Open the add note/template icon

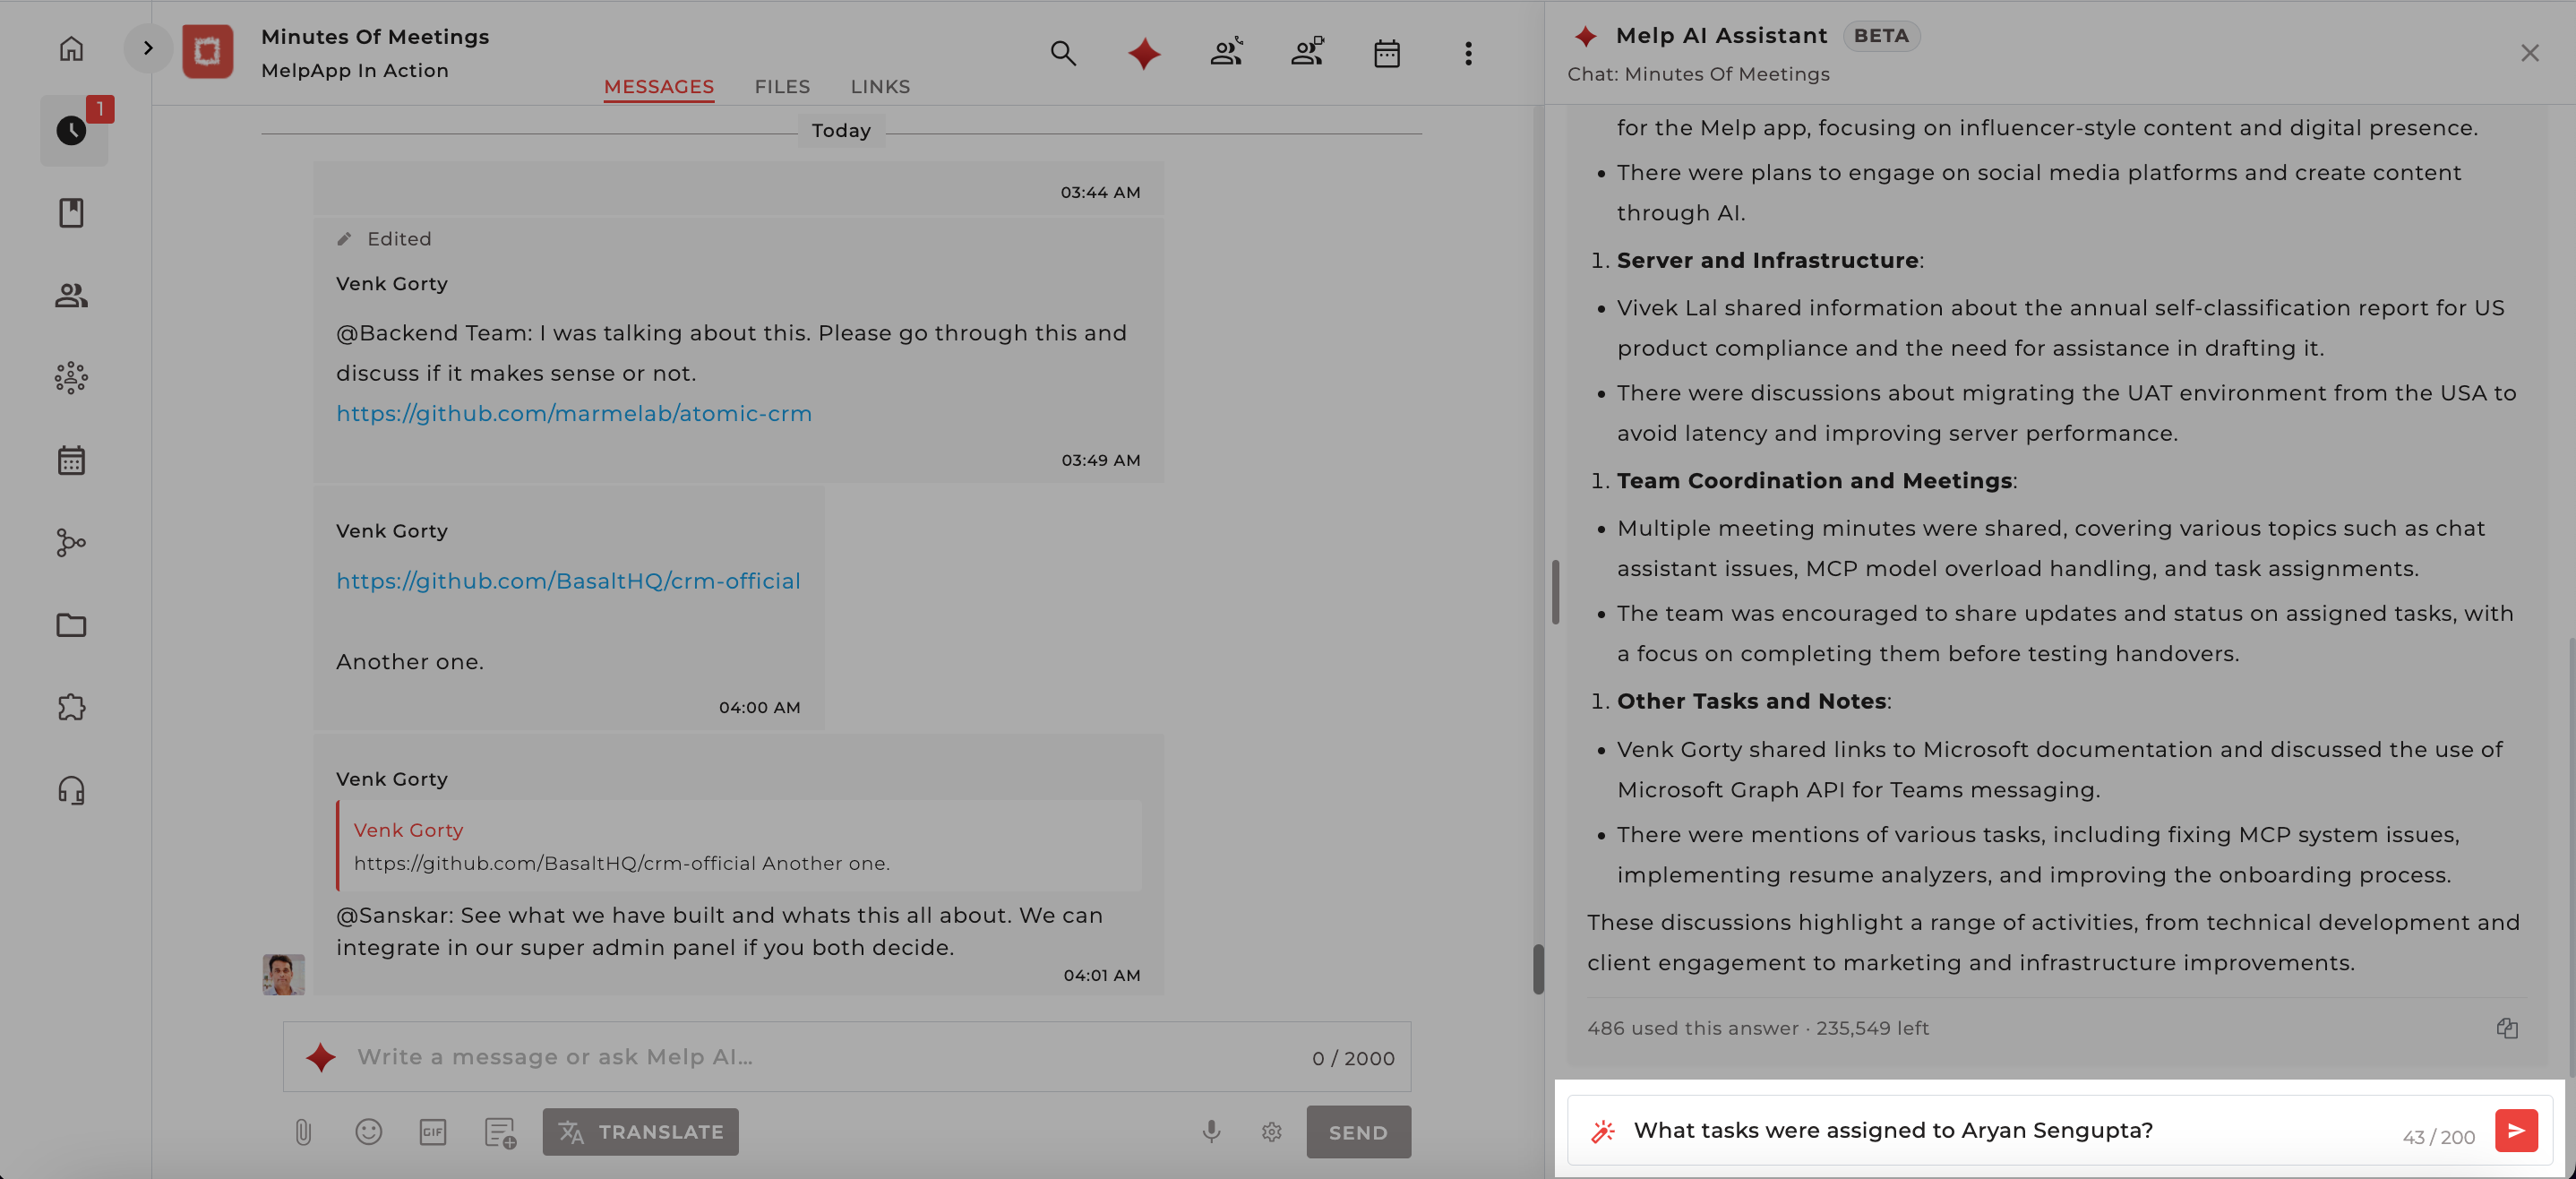click(x=500, y=1132)
